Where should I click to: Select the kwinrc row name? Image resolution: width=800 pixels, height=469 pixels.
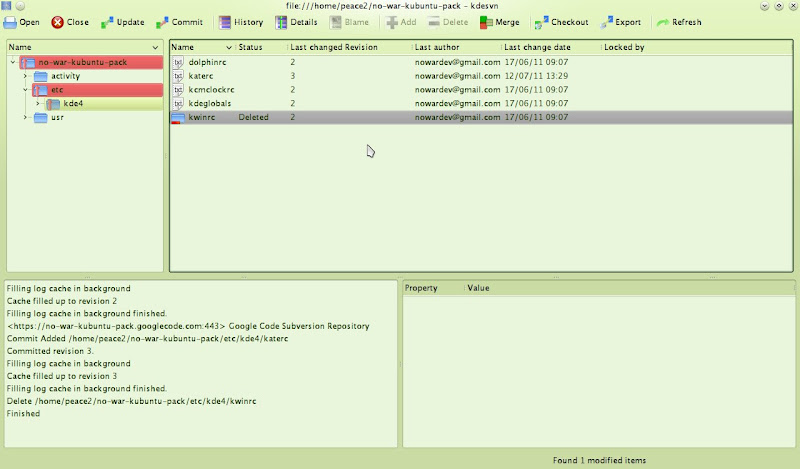point(202,117)
